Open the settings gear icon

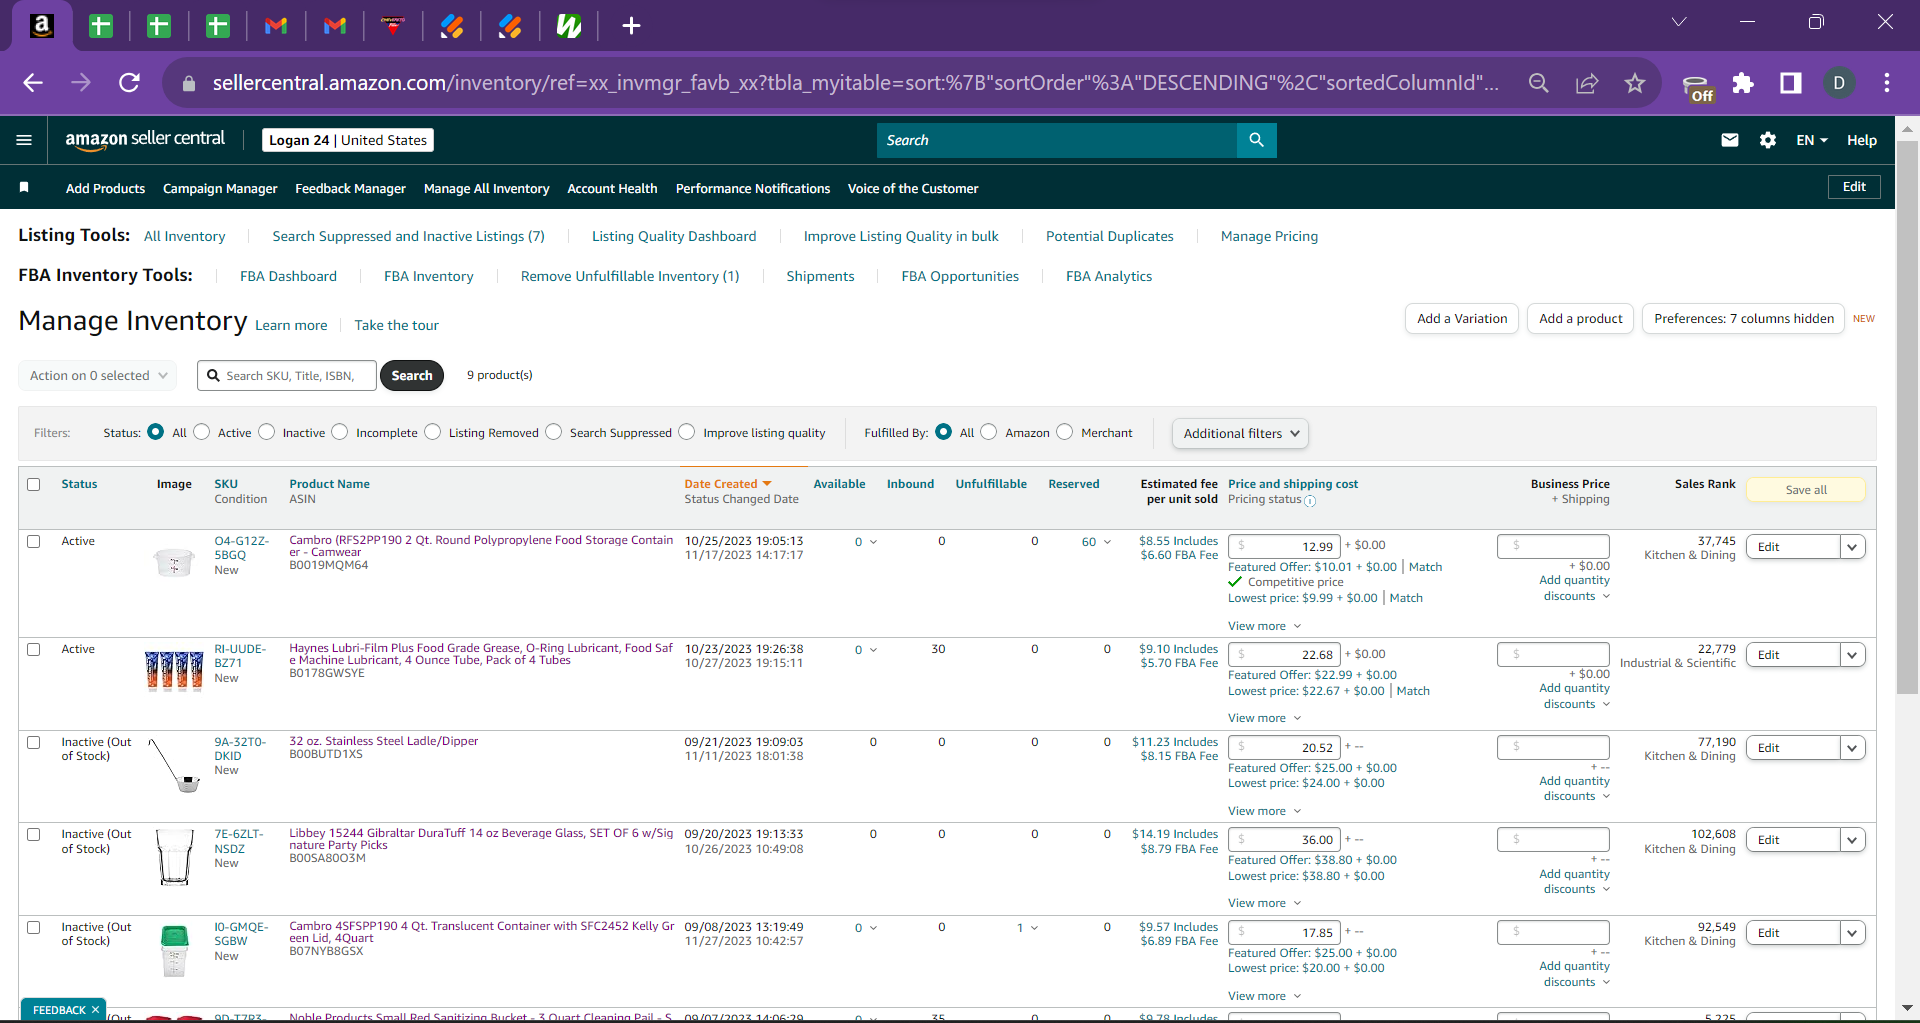coord(1767,140)
